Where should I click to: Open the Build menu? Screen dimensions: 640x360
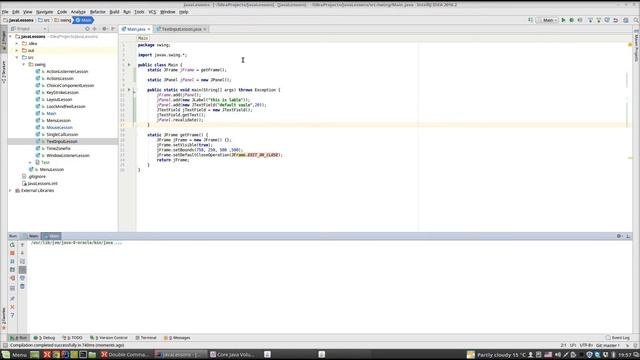(114, 12)
